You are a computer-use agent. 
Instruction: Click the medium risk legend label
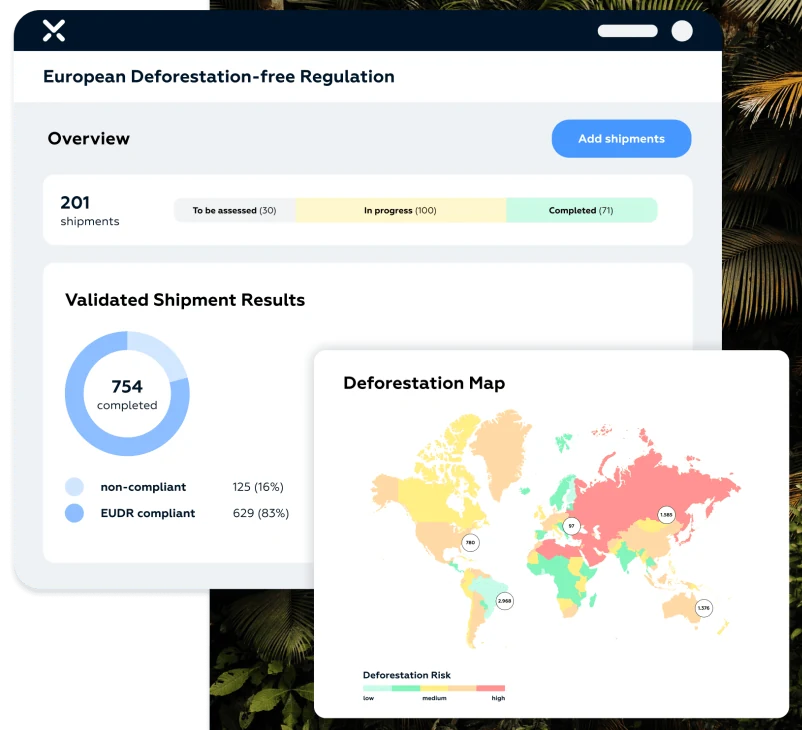click(x=434, y=698)
